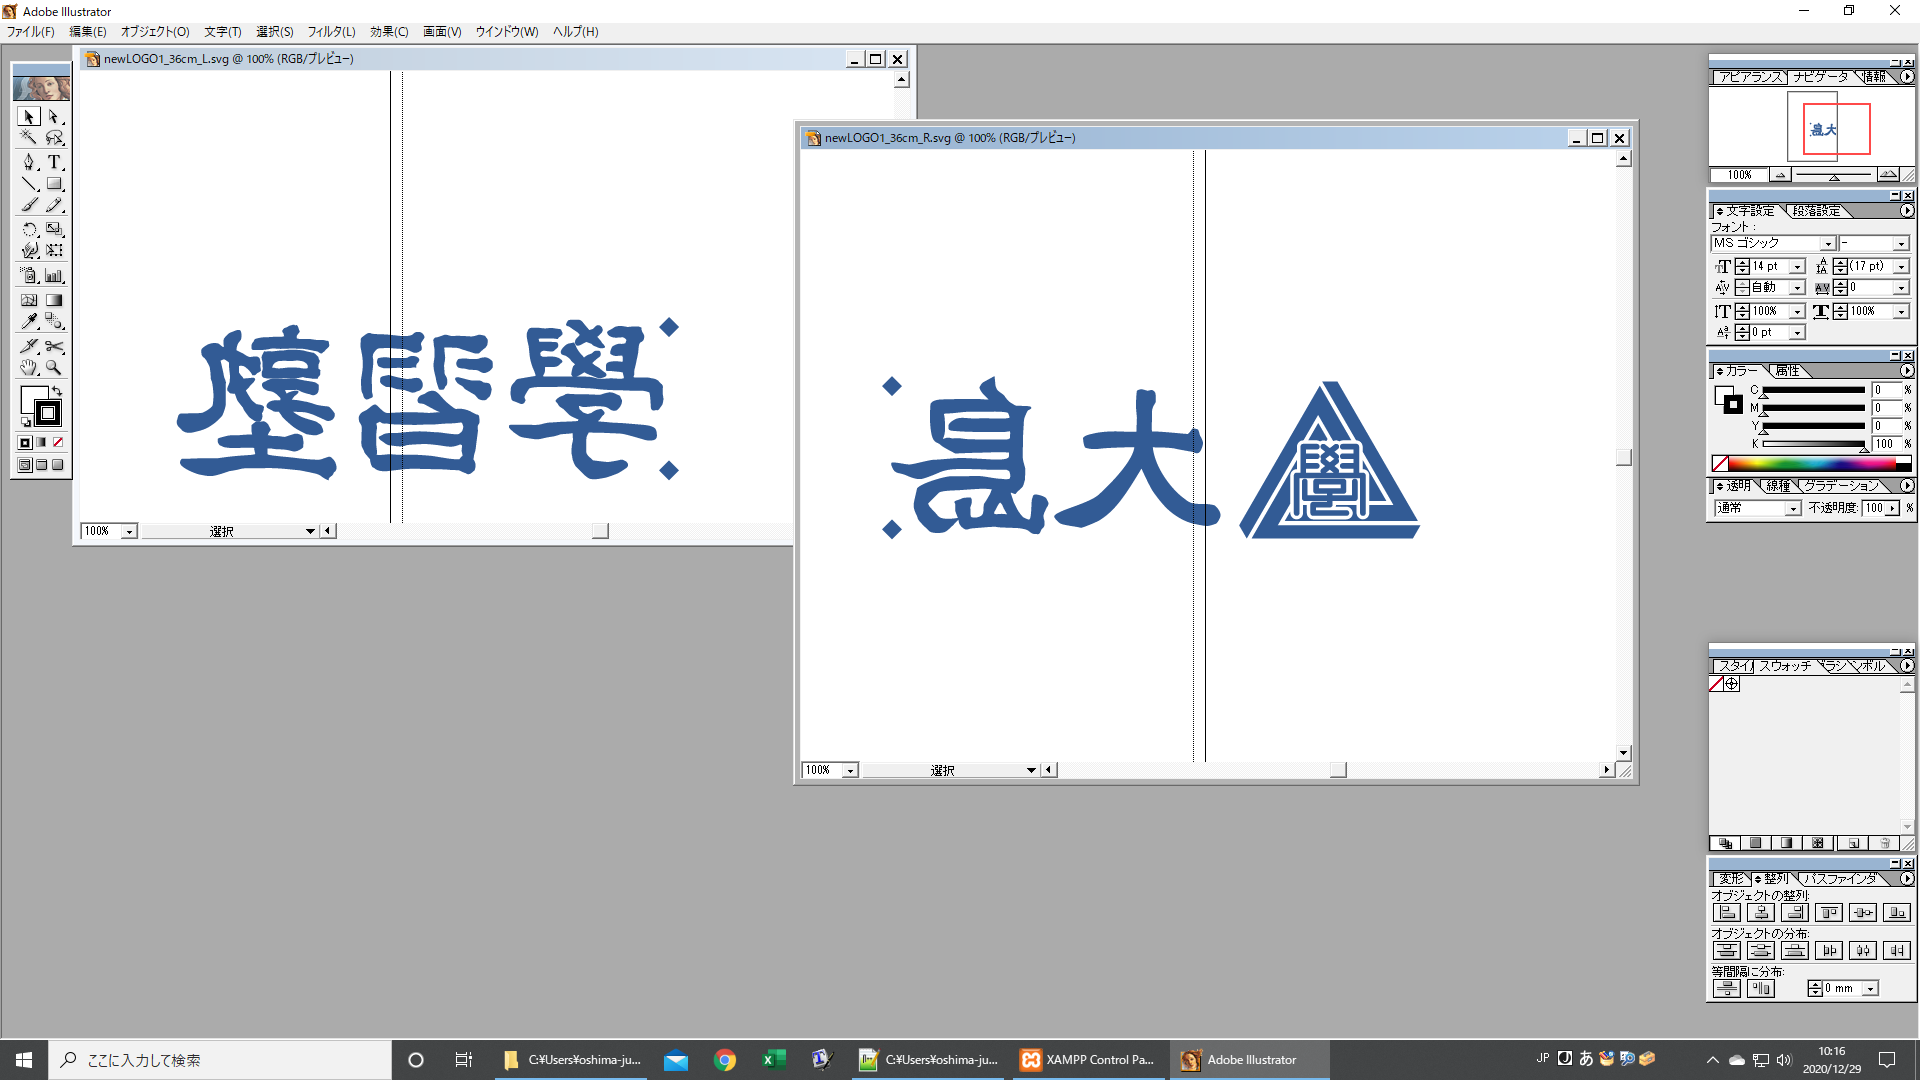The height and width of the screenshot is (1080, 1920).
Task: Select the Scissors tool
Action: coord(55,346)
